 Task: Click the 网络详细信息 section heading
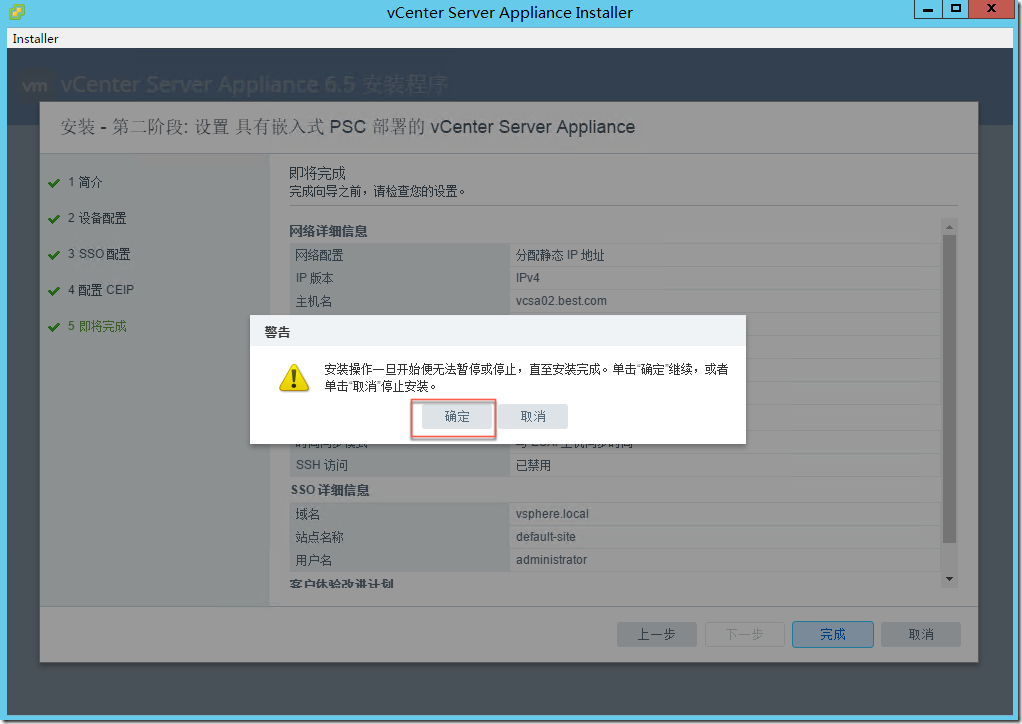[x=328, y=231]
